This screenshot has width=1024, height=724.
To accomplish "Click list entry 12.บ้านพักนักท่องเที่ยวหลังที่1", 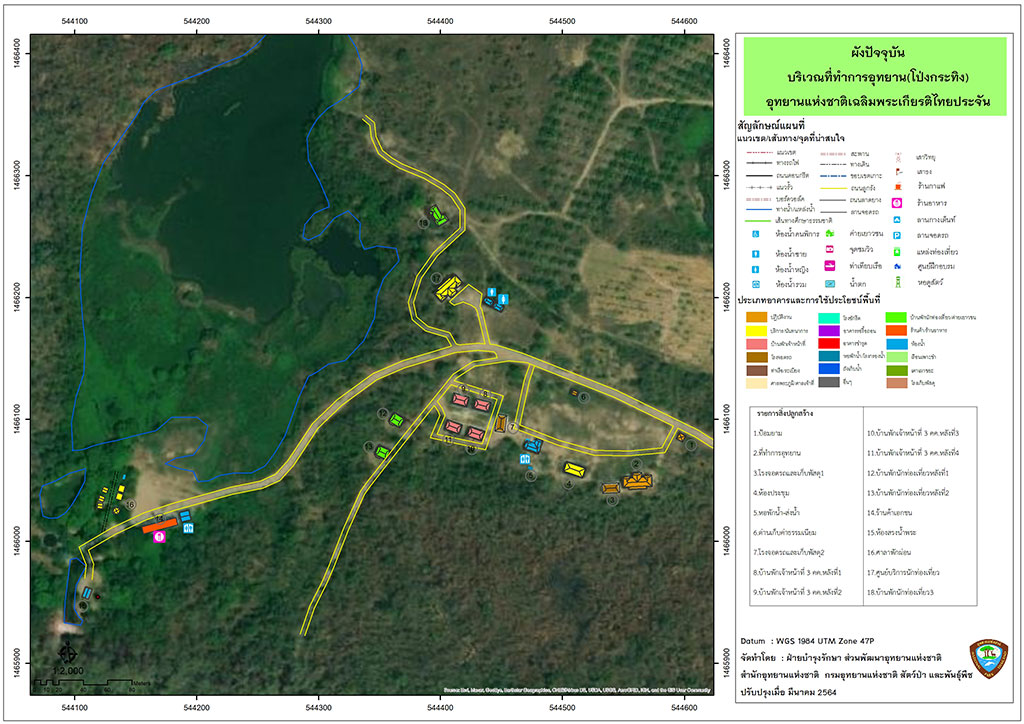I will click(908, 473).
